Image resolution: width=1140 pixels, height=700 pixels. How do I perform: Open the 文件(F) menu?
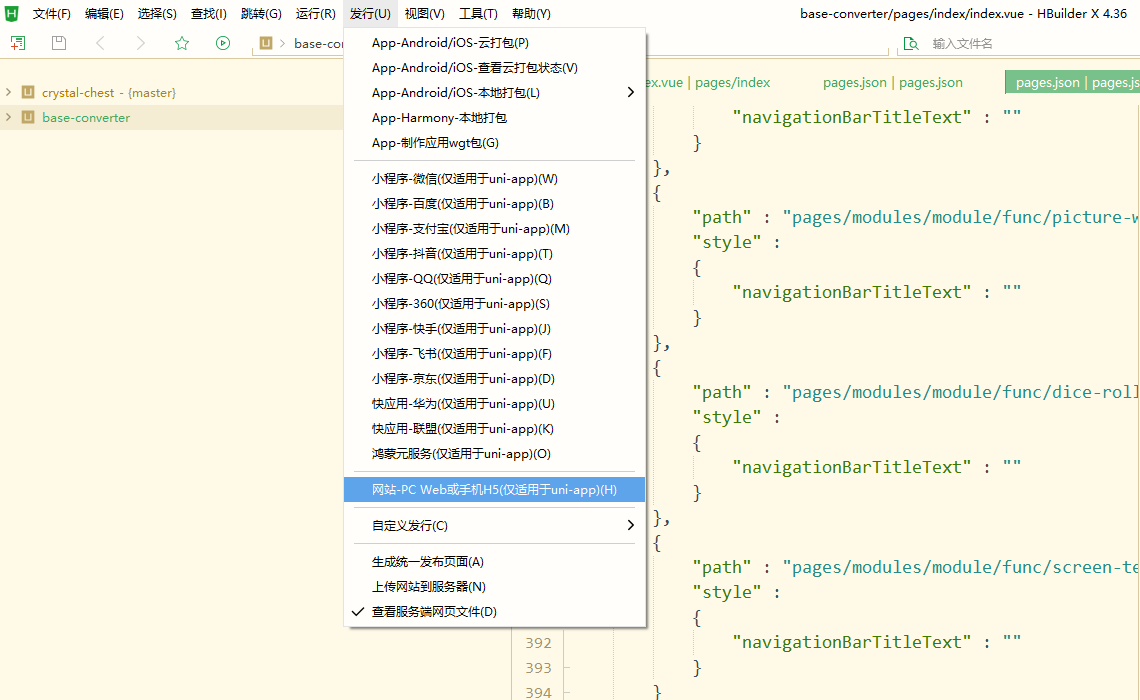point(52,14)
